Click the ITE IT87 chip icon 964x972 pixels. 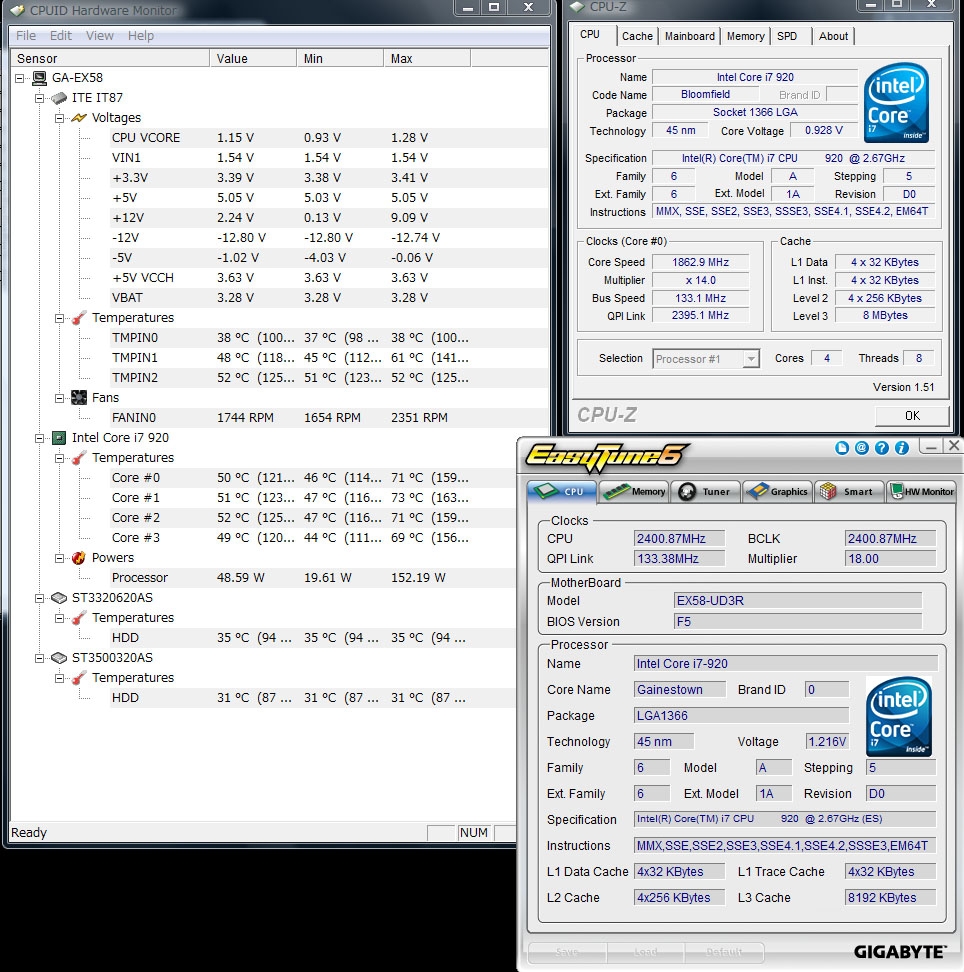(x=59, y=98)
